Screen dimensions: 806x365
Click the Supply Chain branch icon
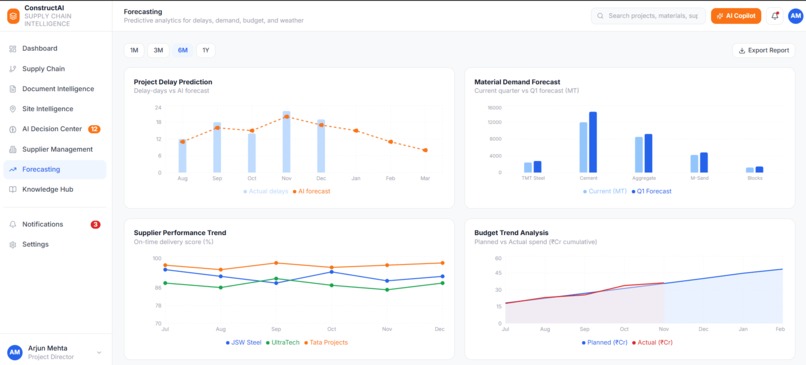13,69
